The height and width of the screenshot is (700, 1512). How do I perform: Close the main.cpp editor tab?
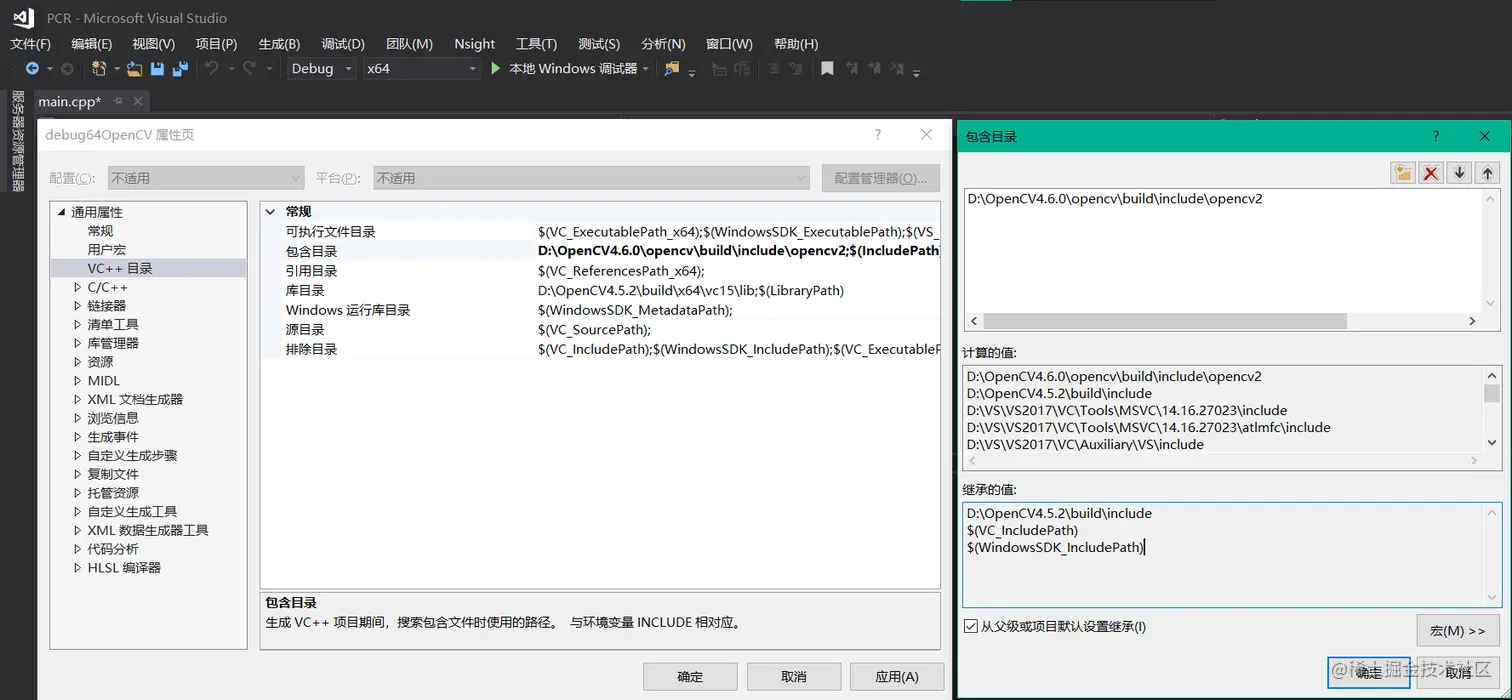(138, 101)
